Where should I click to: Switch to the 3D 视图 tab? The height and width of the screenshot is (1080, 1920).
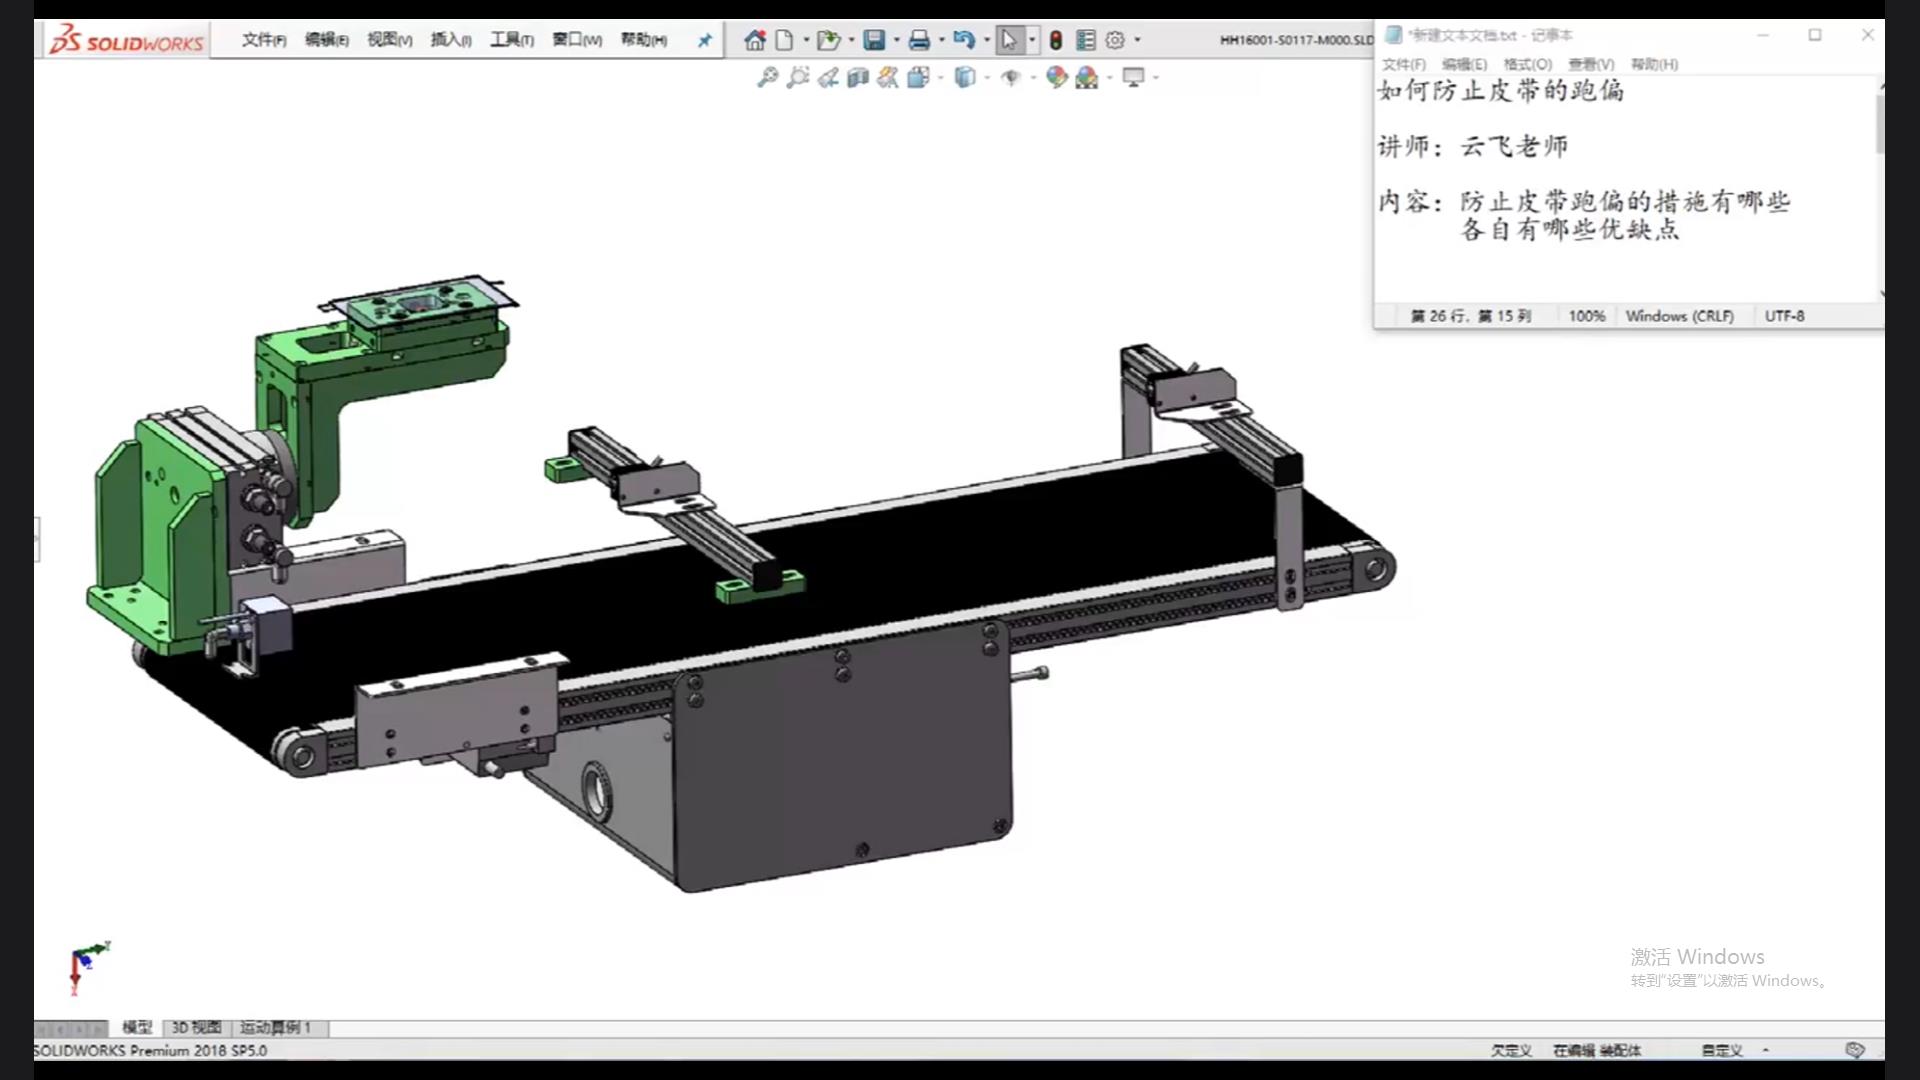196,1027
